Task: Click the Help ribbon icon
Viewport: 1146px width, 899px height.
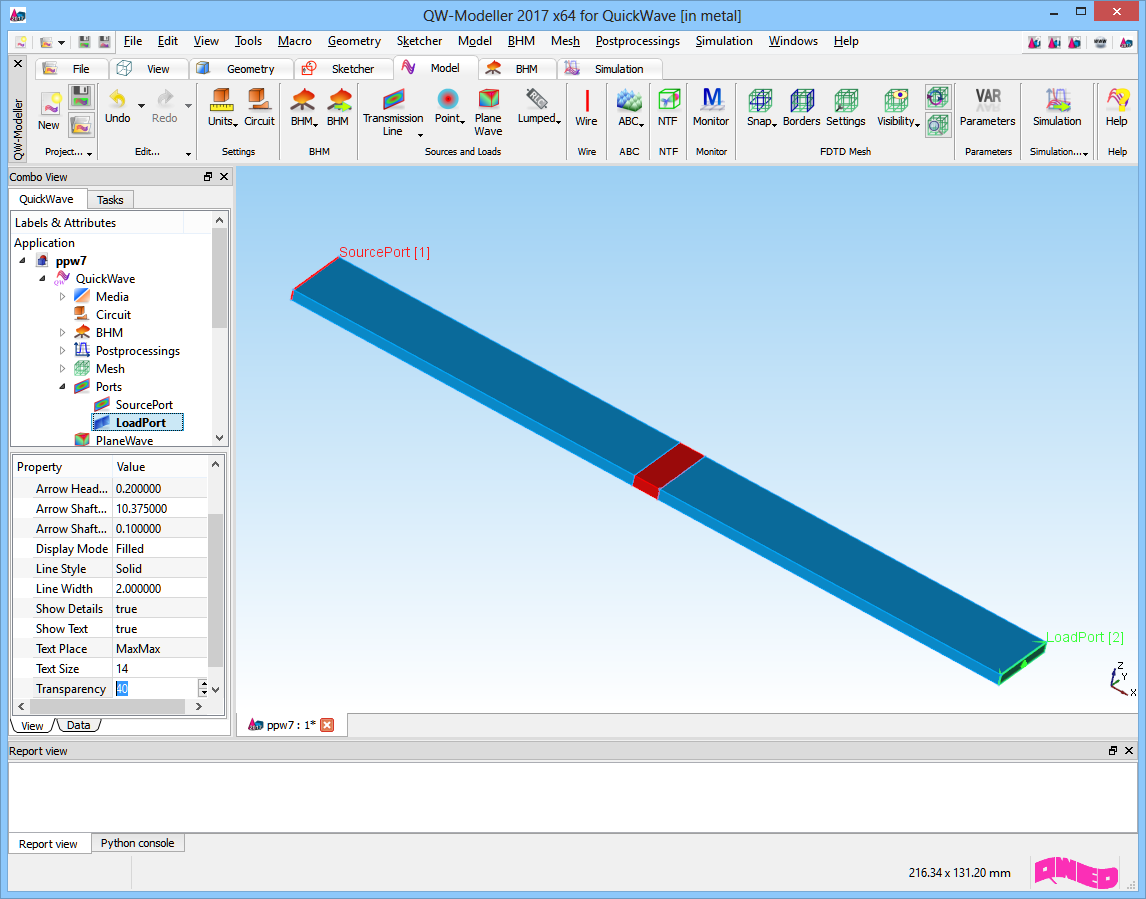Action: pos(1117,99)
